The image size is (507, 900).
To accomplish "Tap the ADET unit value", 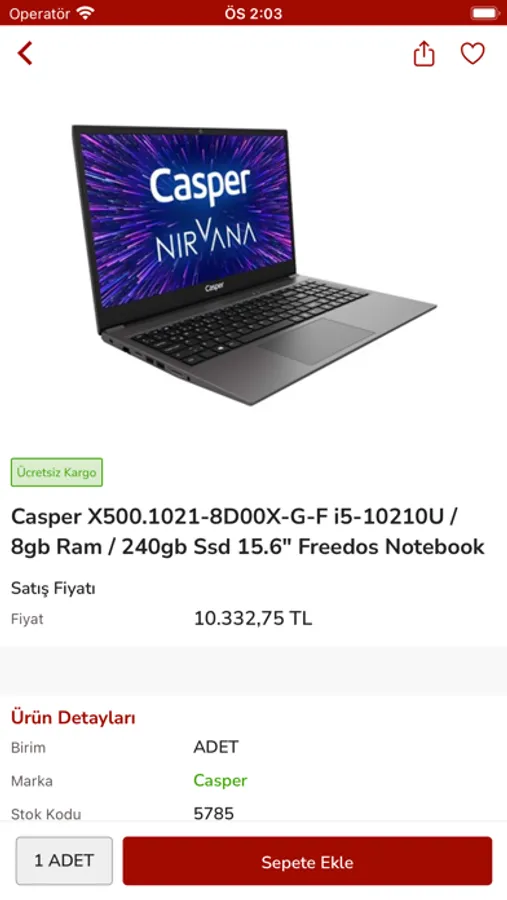I will click(x=216, y=747).
